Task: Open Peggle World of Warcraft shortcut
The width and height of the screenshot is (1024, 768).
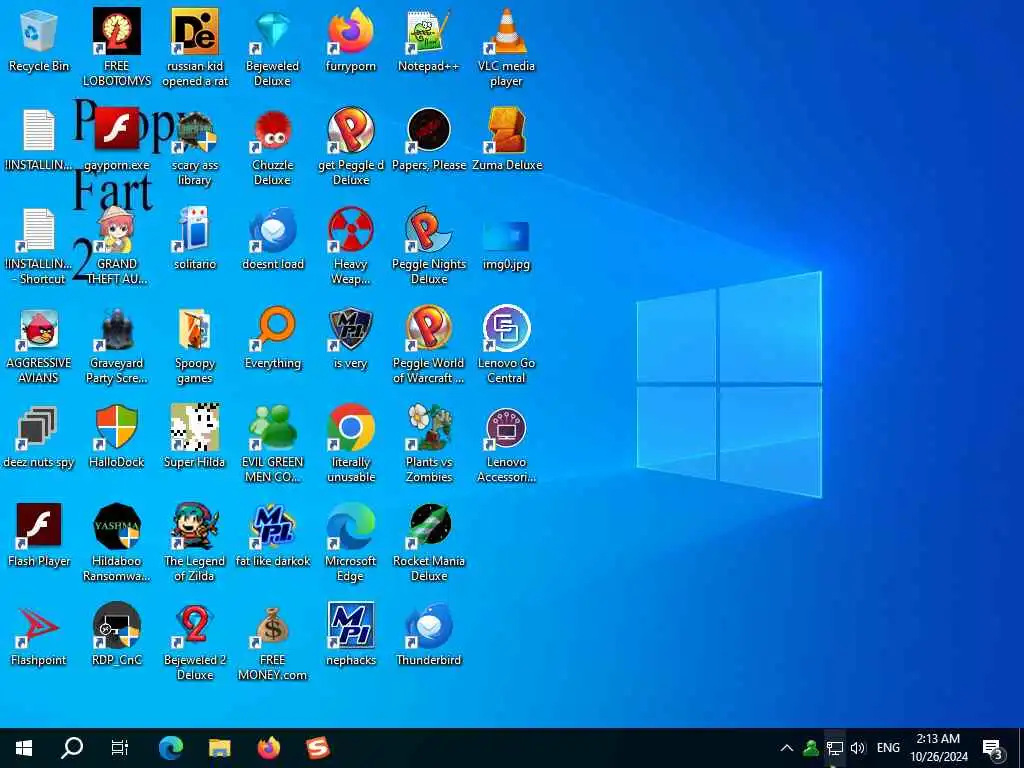Action: click(428, 345)
